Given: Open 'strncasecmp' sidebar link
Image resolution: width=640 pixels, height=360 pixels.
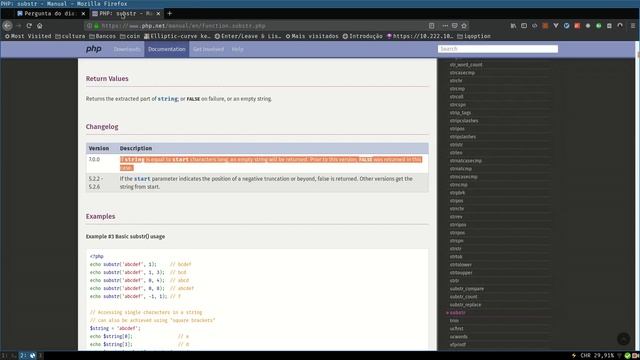Looking at the screenshot, I should 463,177.
